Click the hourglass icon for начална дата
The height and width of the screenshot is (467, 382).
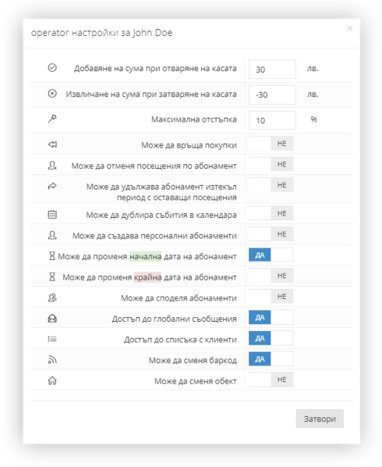click(52, 256)
